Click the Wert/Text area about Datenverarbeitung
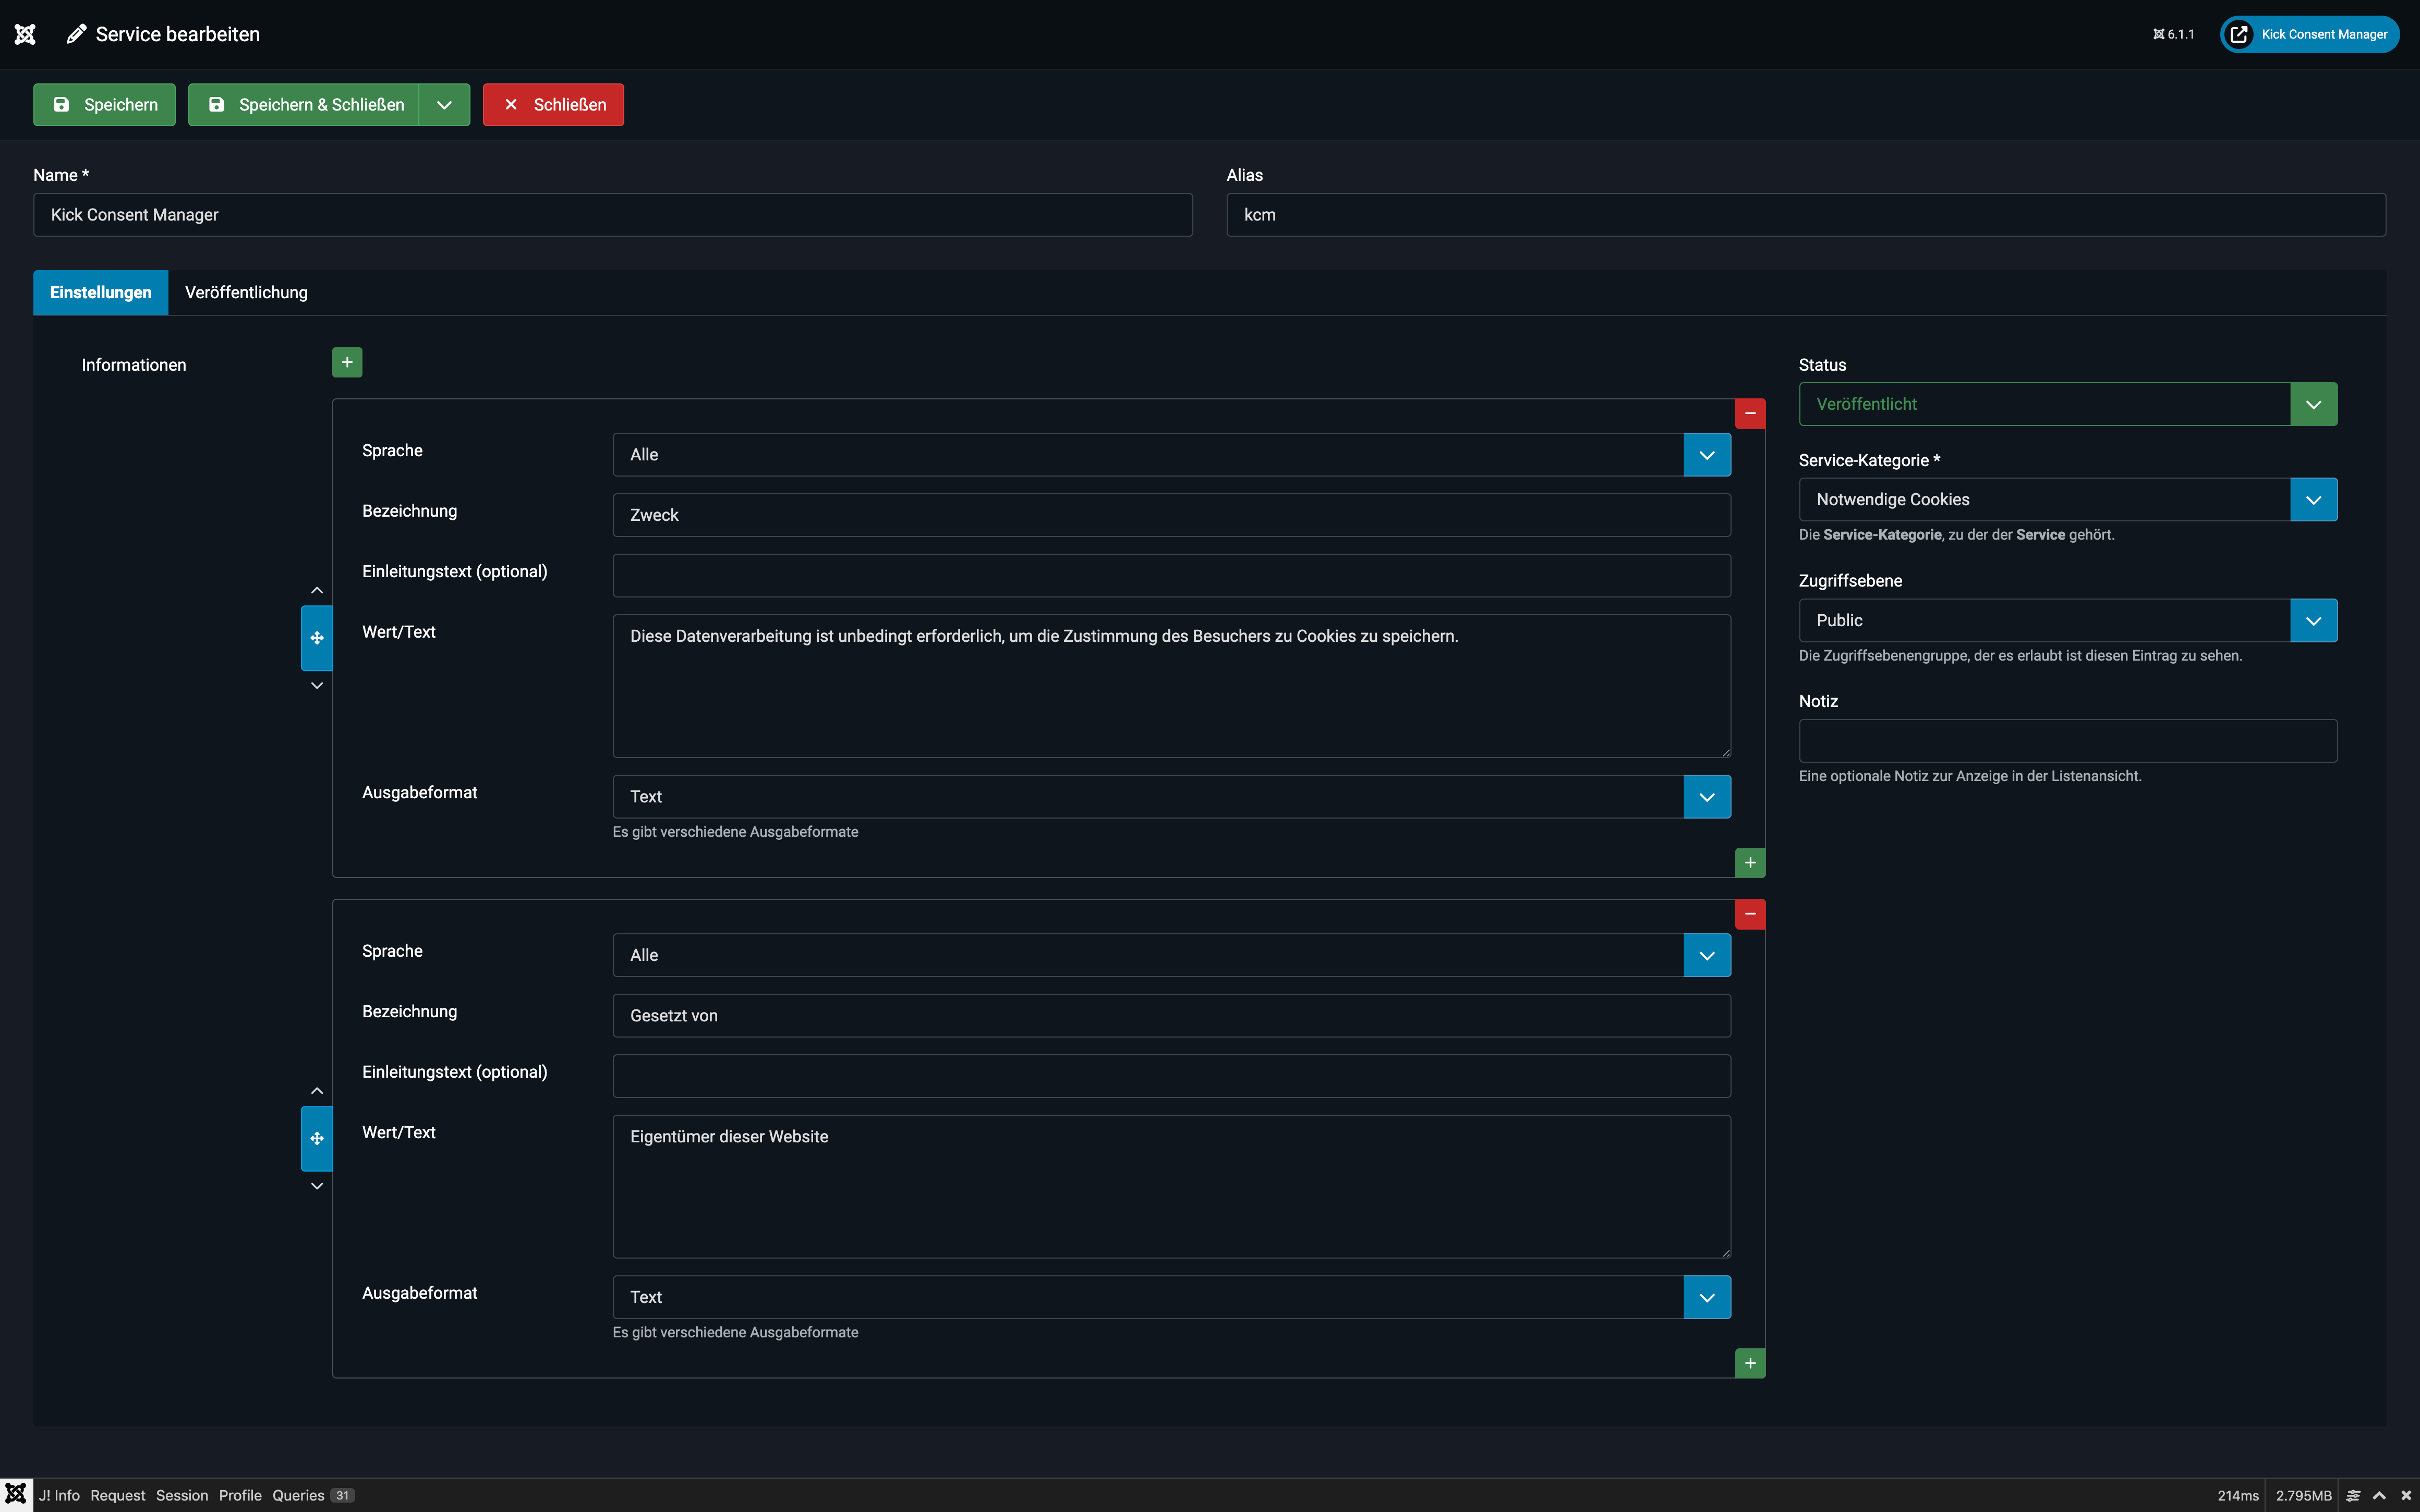This screenshot has height=1512, width=2420. [x=1172, y=686]
